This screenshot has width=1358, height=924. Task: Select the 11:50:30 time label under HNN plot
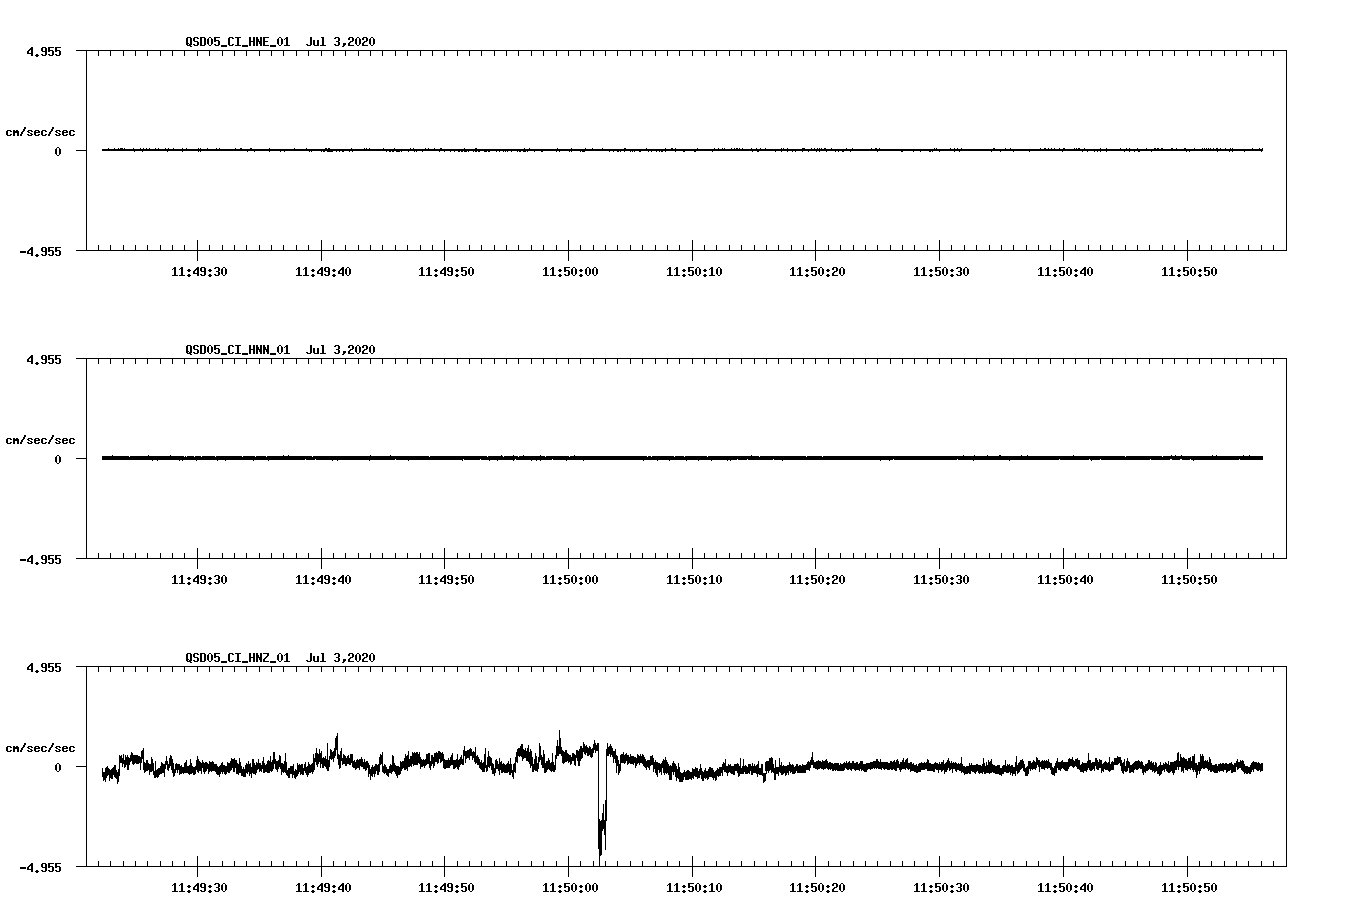(941, 580)
